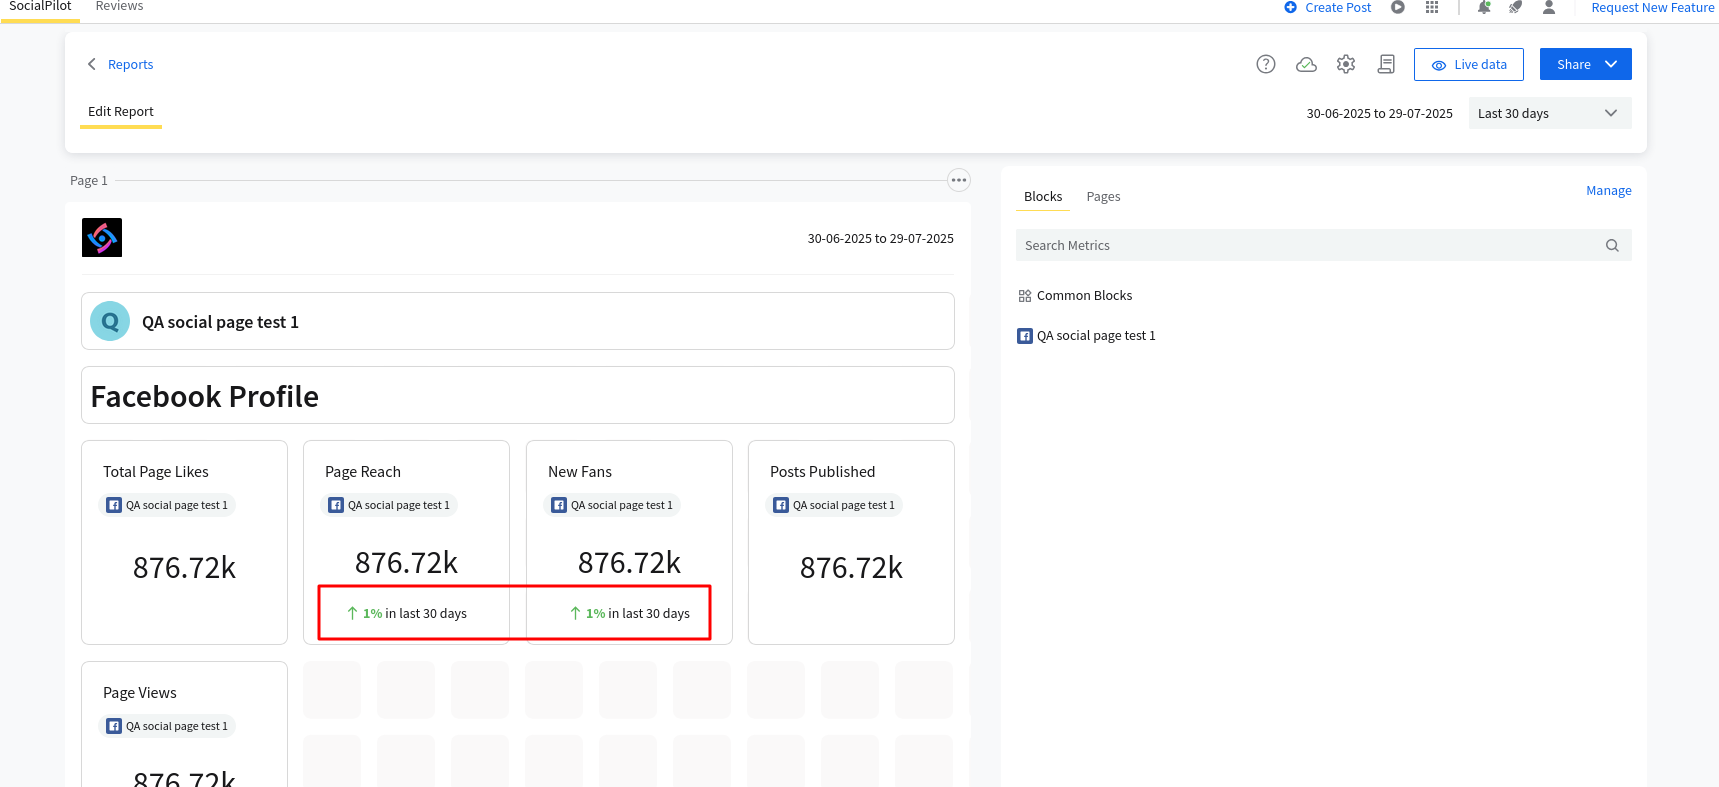
Task: Click the Reports back link
Action: 131,64
